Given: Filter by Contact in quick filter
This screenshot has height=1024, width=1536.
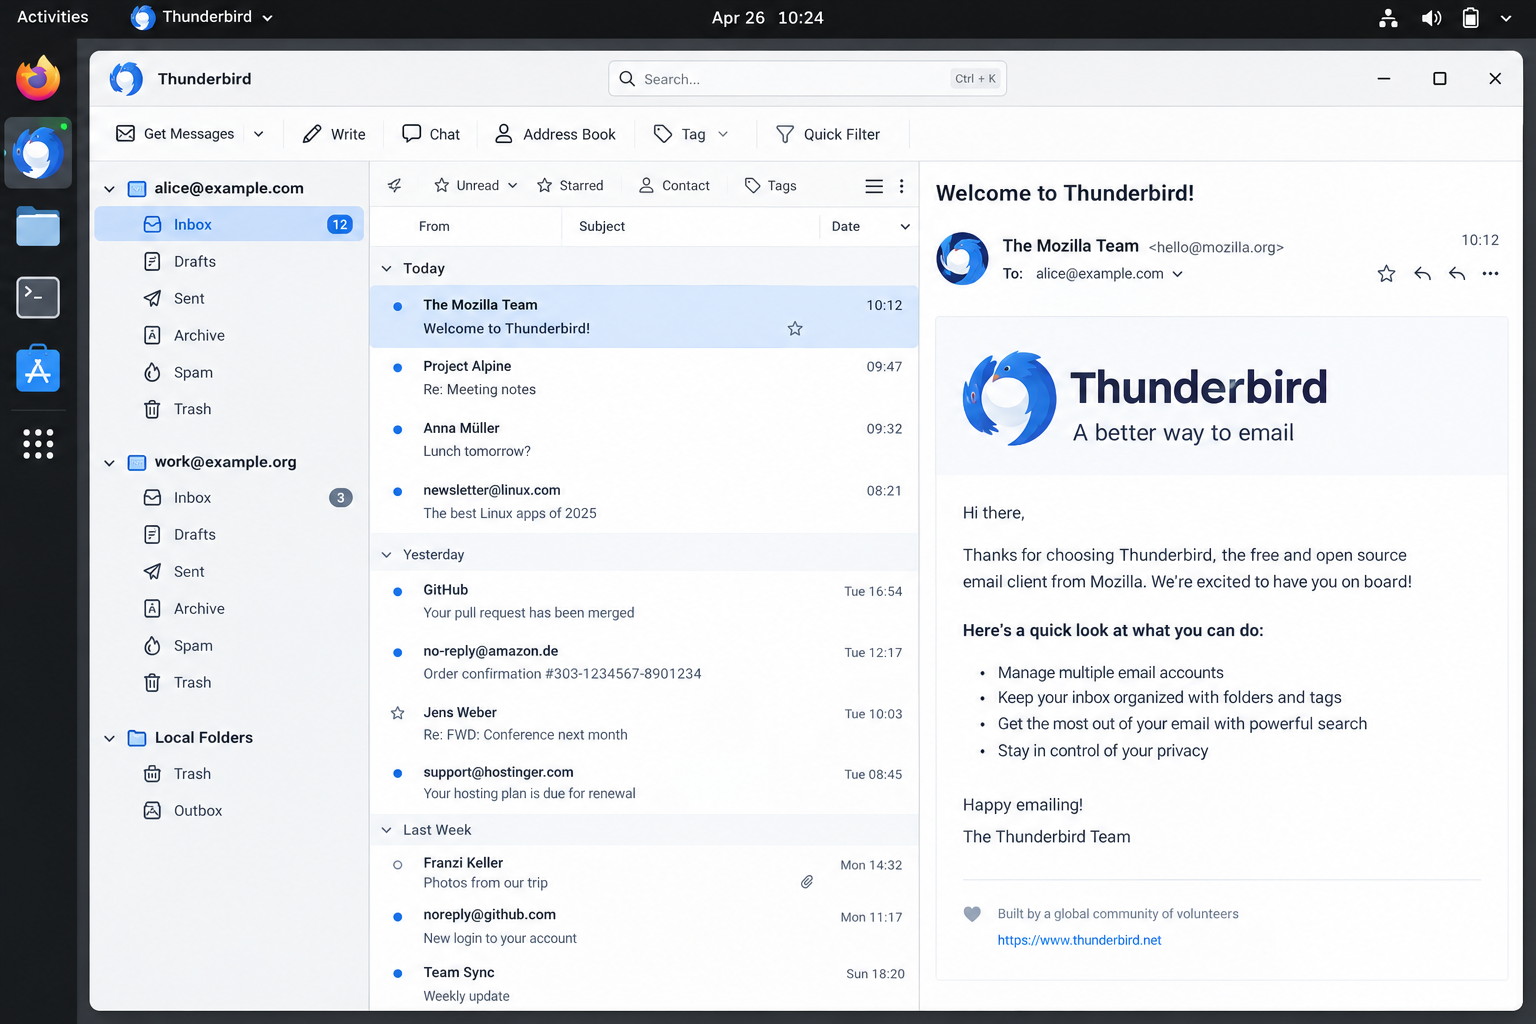Looking at the screenshot, I should [674, 186].
